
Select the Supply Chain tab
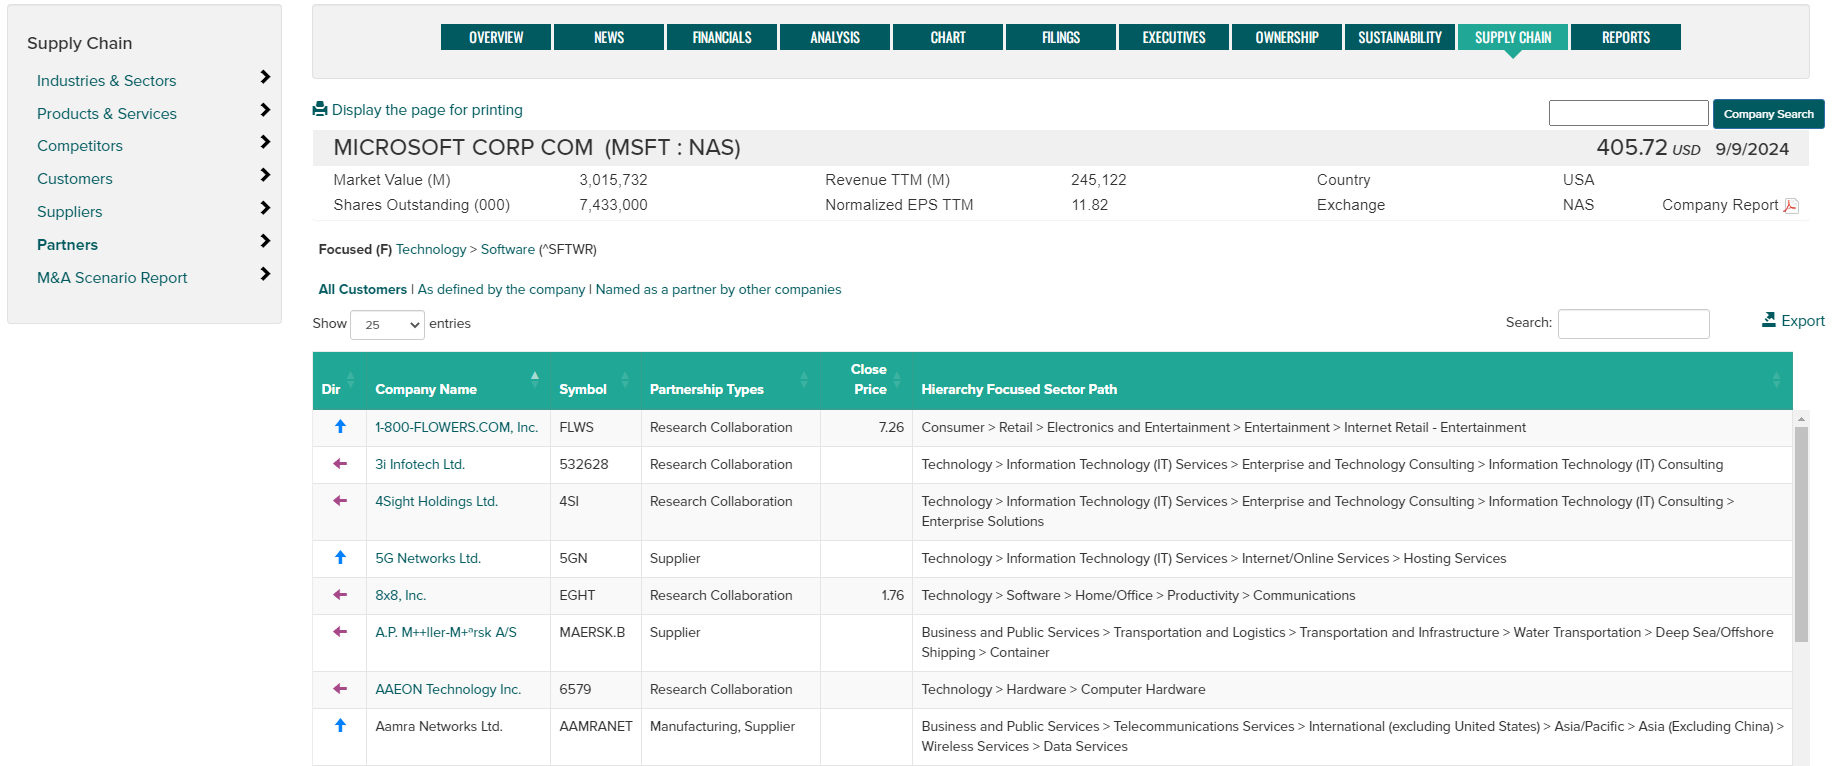tap(1513, 37)
